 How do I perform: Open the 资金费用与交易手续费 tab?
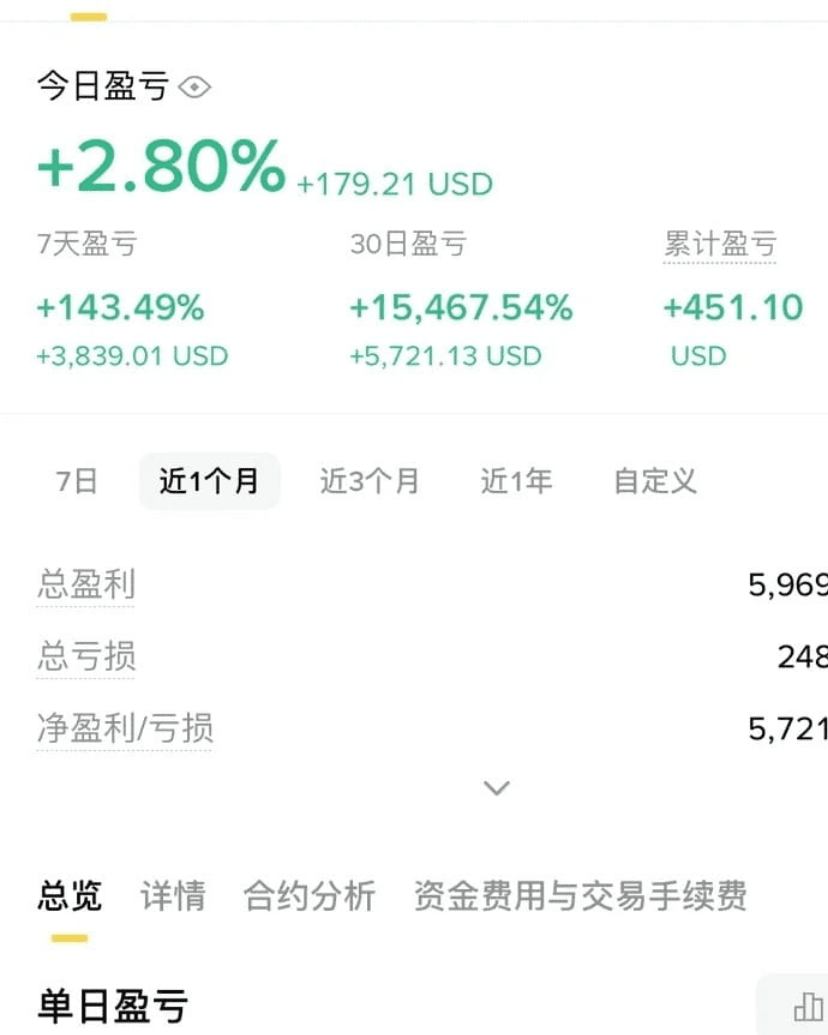pyautogui.click(x=580, y=896)
